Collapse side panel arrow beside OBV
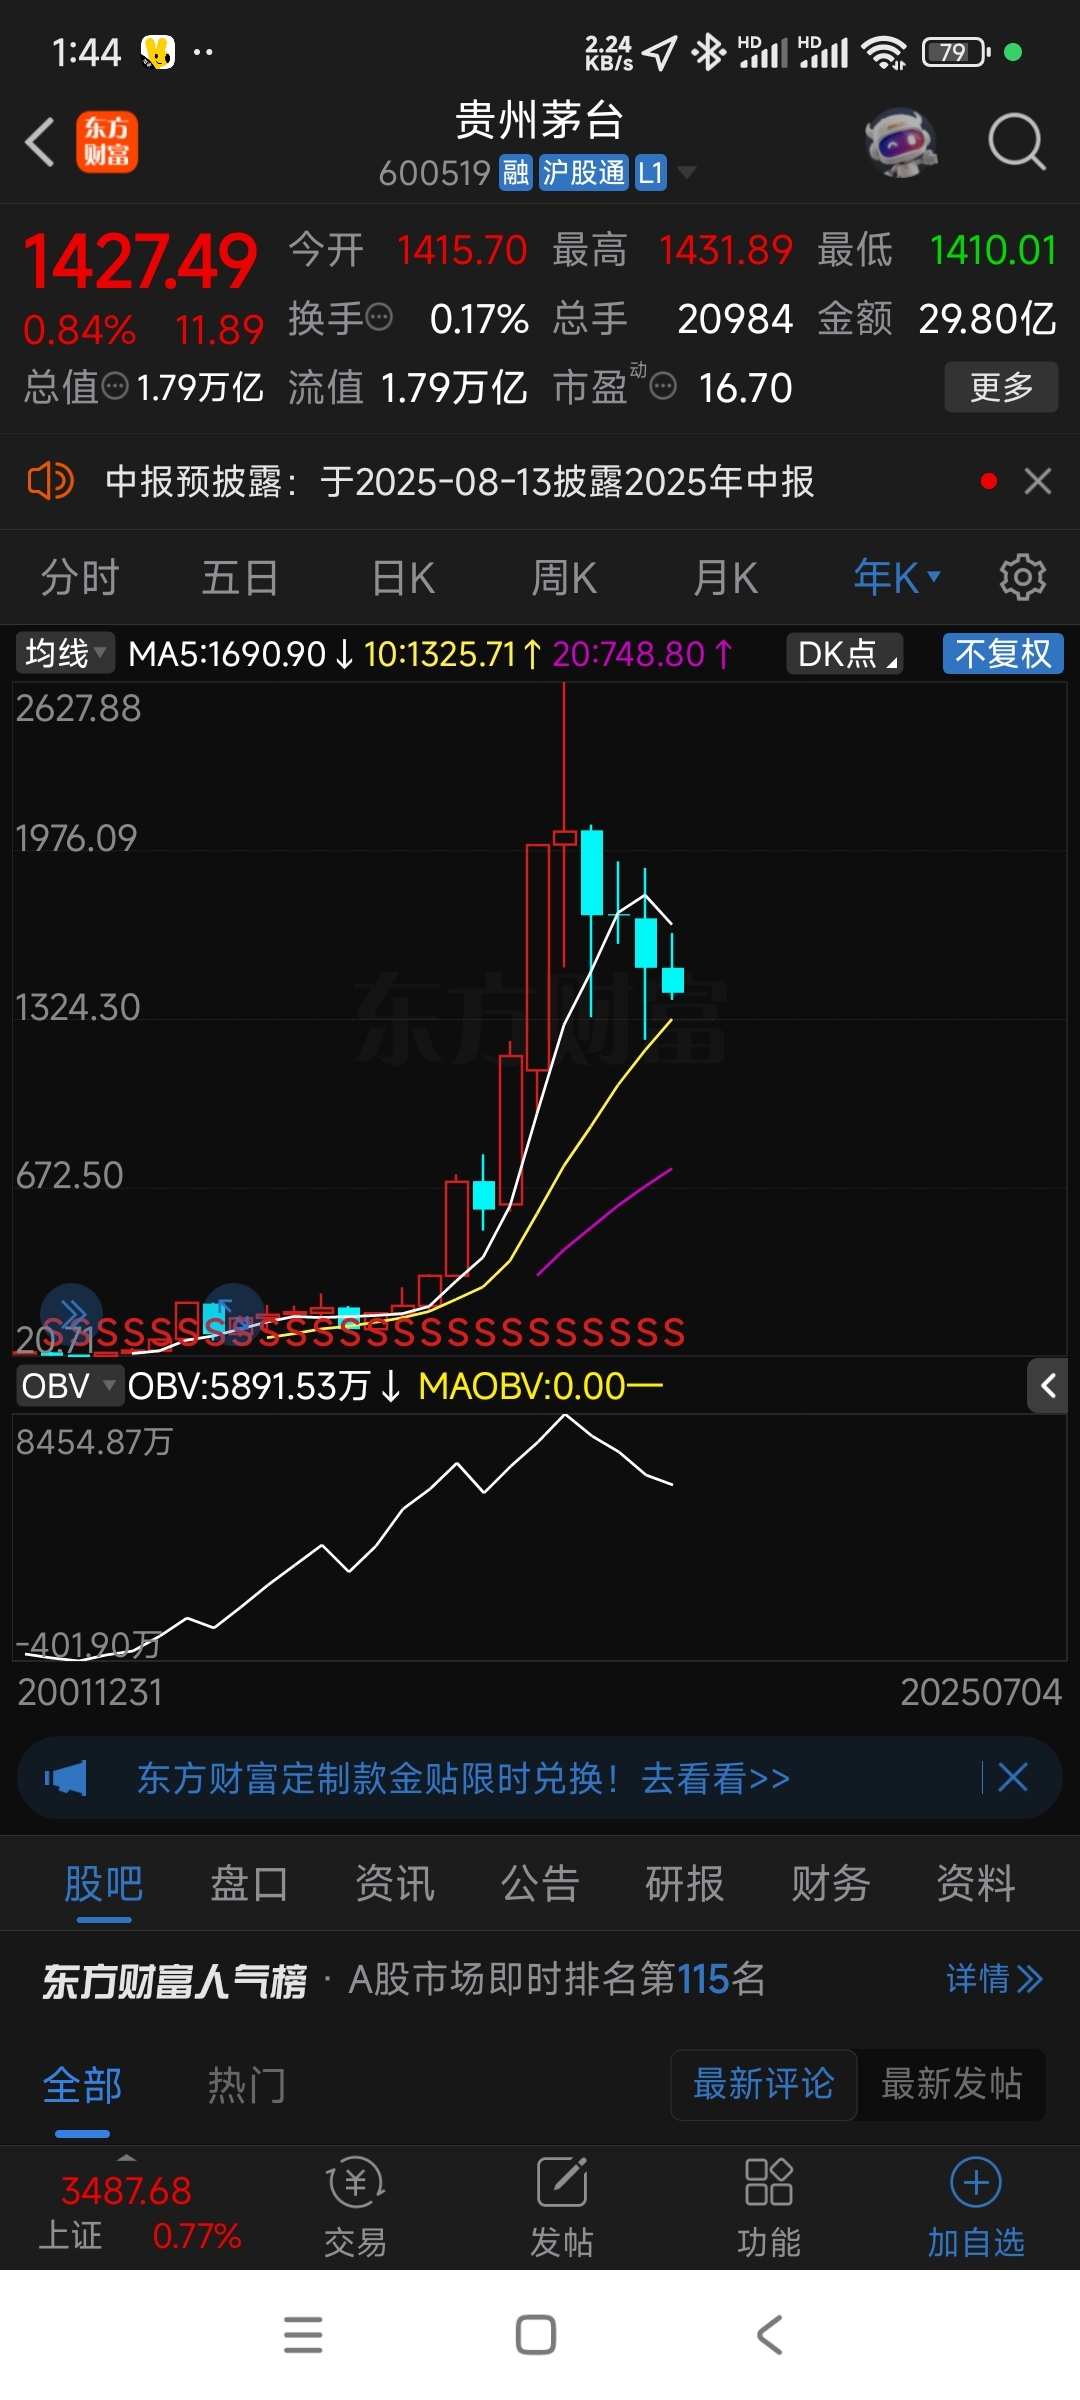 (1047, 1386)
